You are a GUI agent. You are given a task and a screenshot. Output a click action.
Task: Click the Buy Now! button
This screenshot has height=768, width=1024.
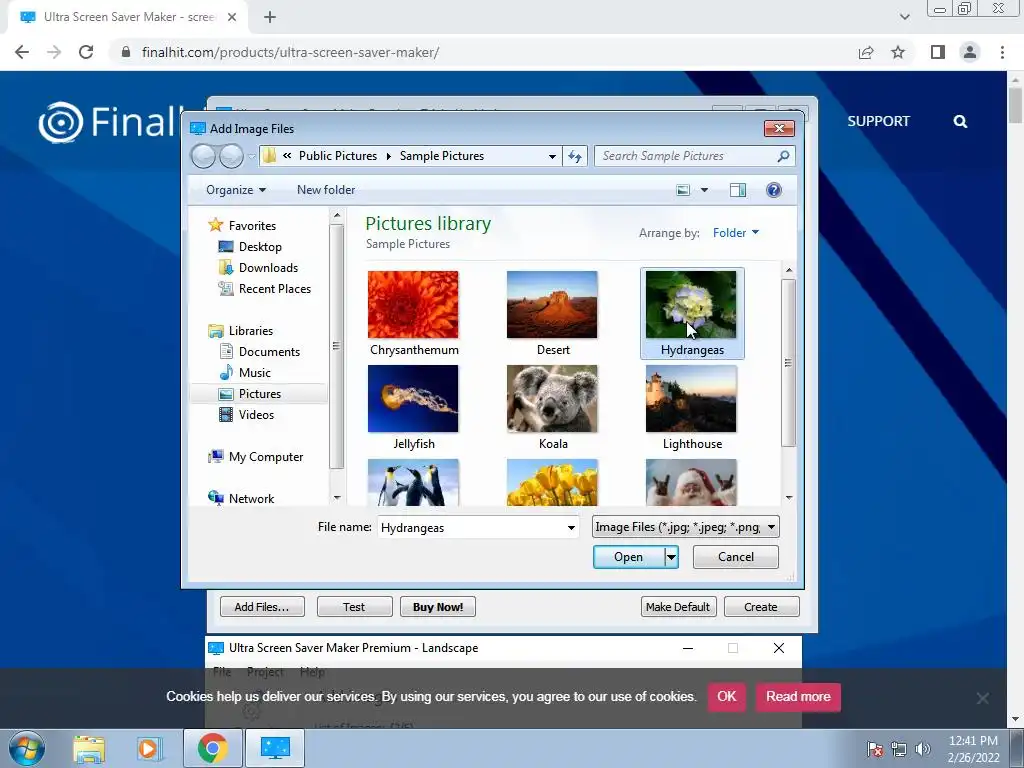438,607
